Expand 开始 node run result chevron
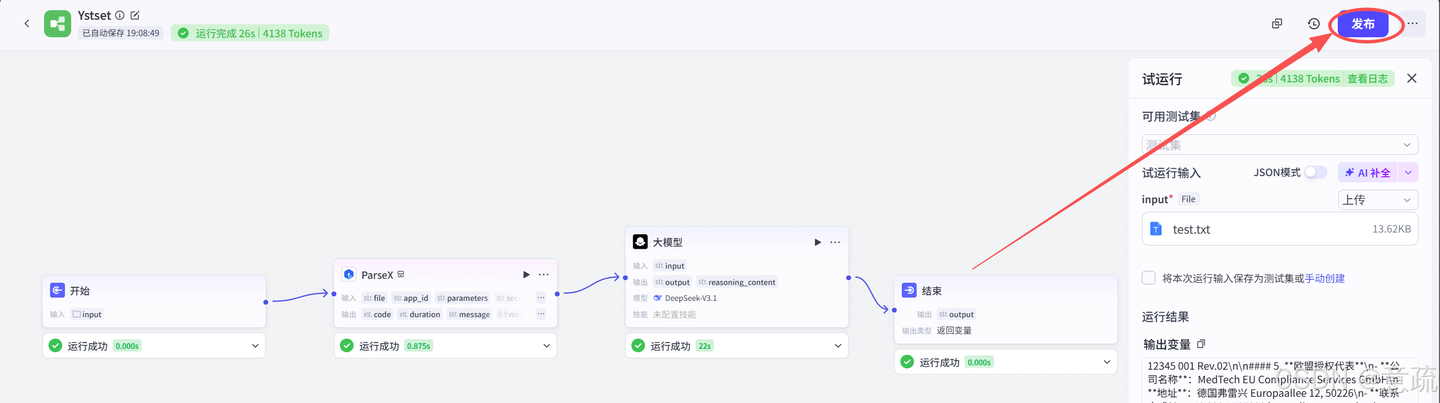This screenshot has width=1440, height=403. click(x=256, y=346)
